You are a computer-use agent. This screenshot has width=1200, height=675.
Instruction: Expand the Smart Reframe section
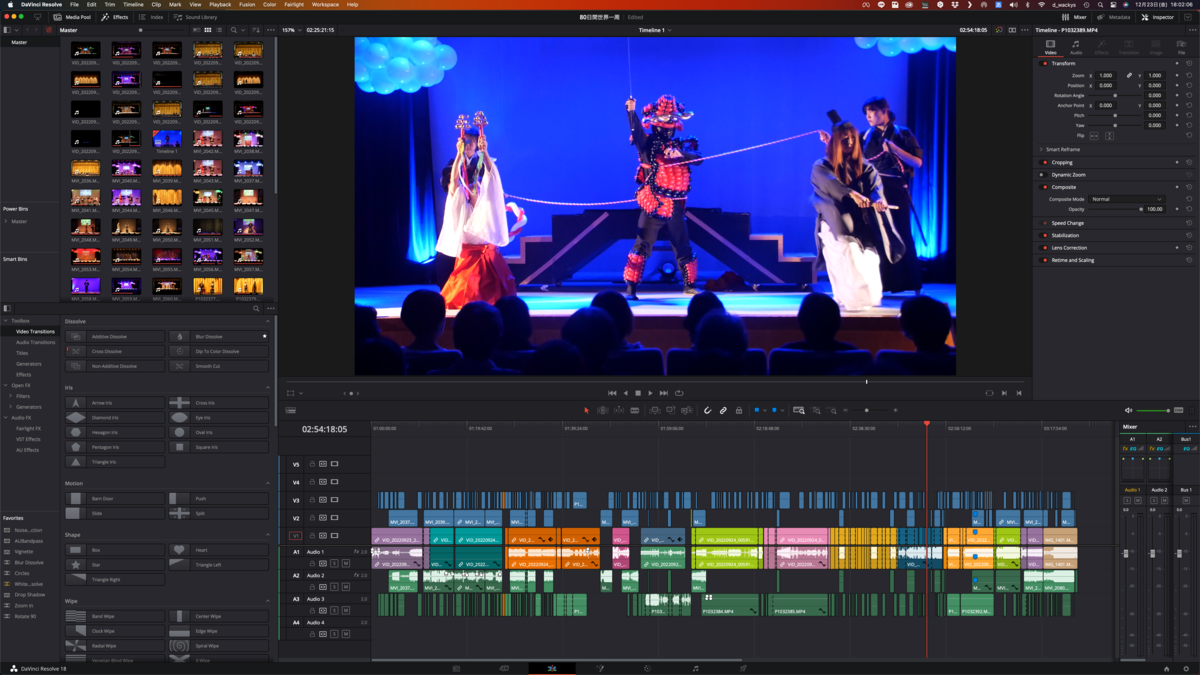[1041, 149]
